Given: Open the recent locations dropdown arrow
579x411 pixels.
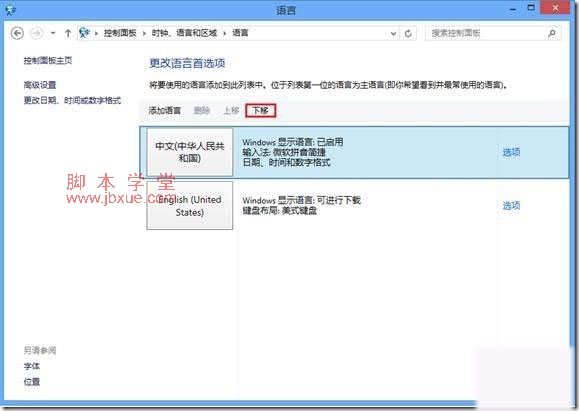Looking at the screenshot, I should tap(53, 33).
